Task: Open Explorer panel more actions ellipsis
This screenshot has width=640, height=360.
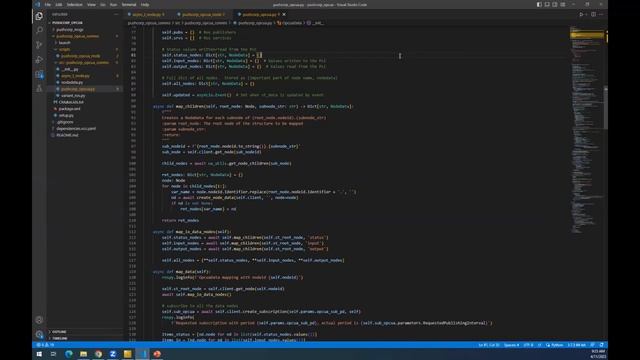Action: 116,14
